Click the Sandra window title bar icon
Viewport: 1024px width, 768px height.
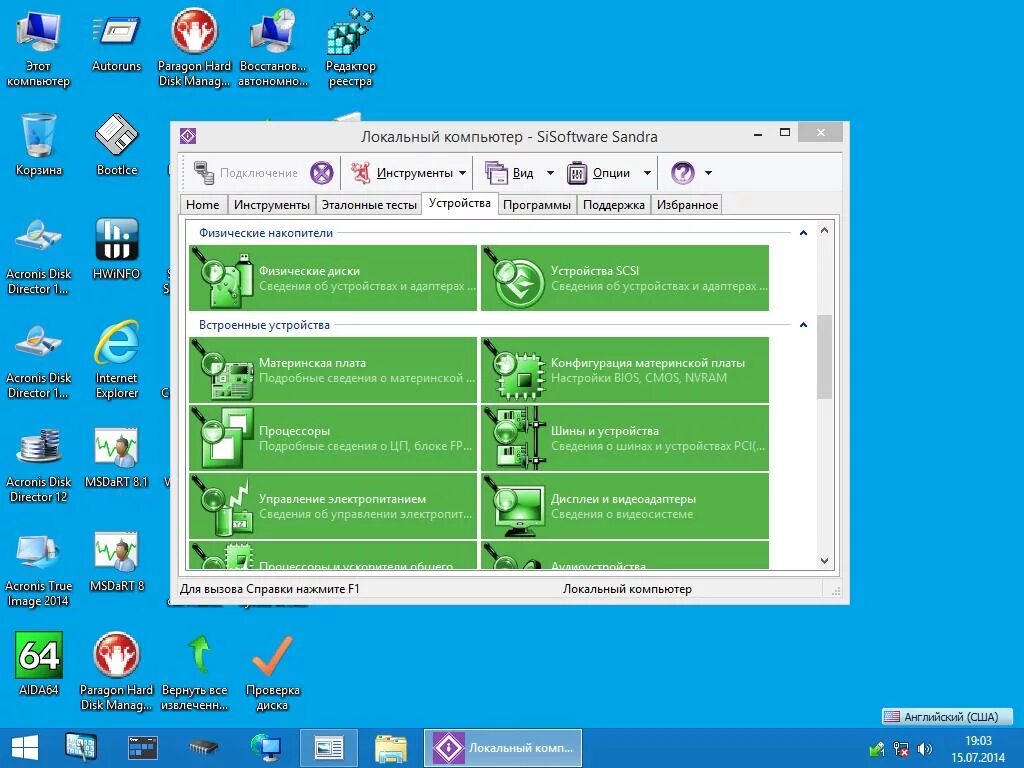(x=188, y=136)
